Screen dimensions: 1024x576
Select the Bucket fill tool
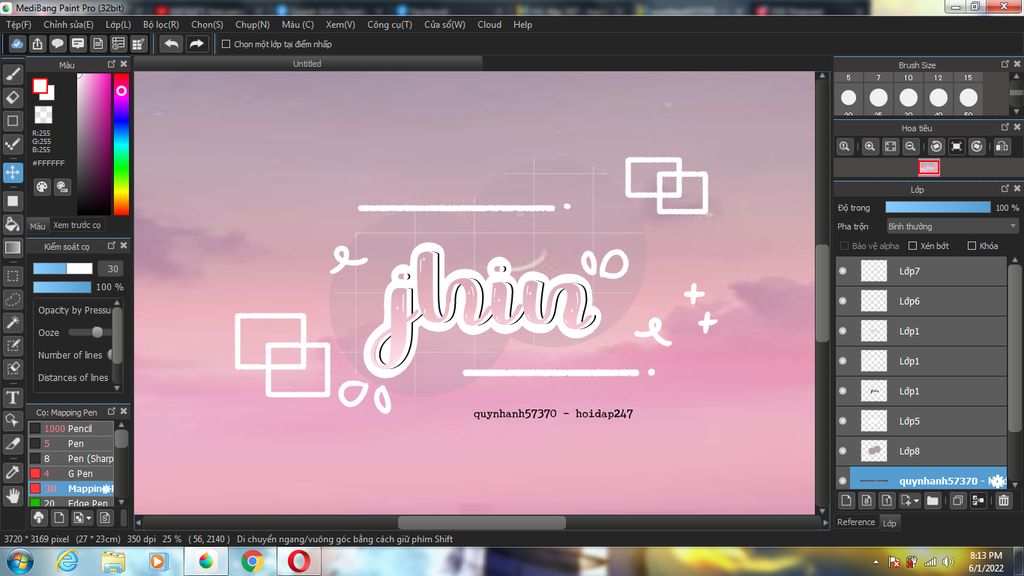click(12, 224)
